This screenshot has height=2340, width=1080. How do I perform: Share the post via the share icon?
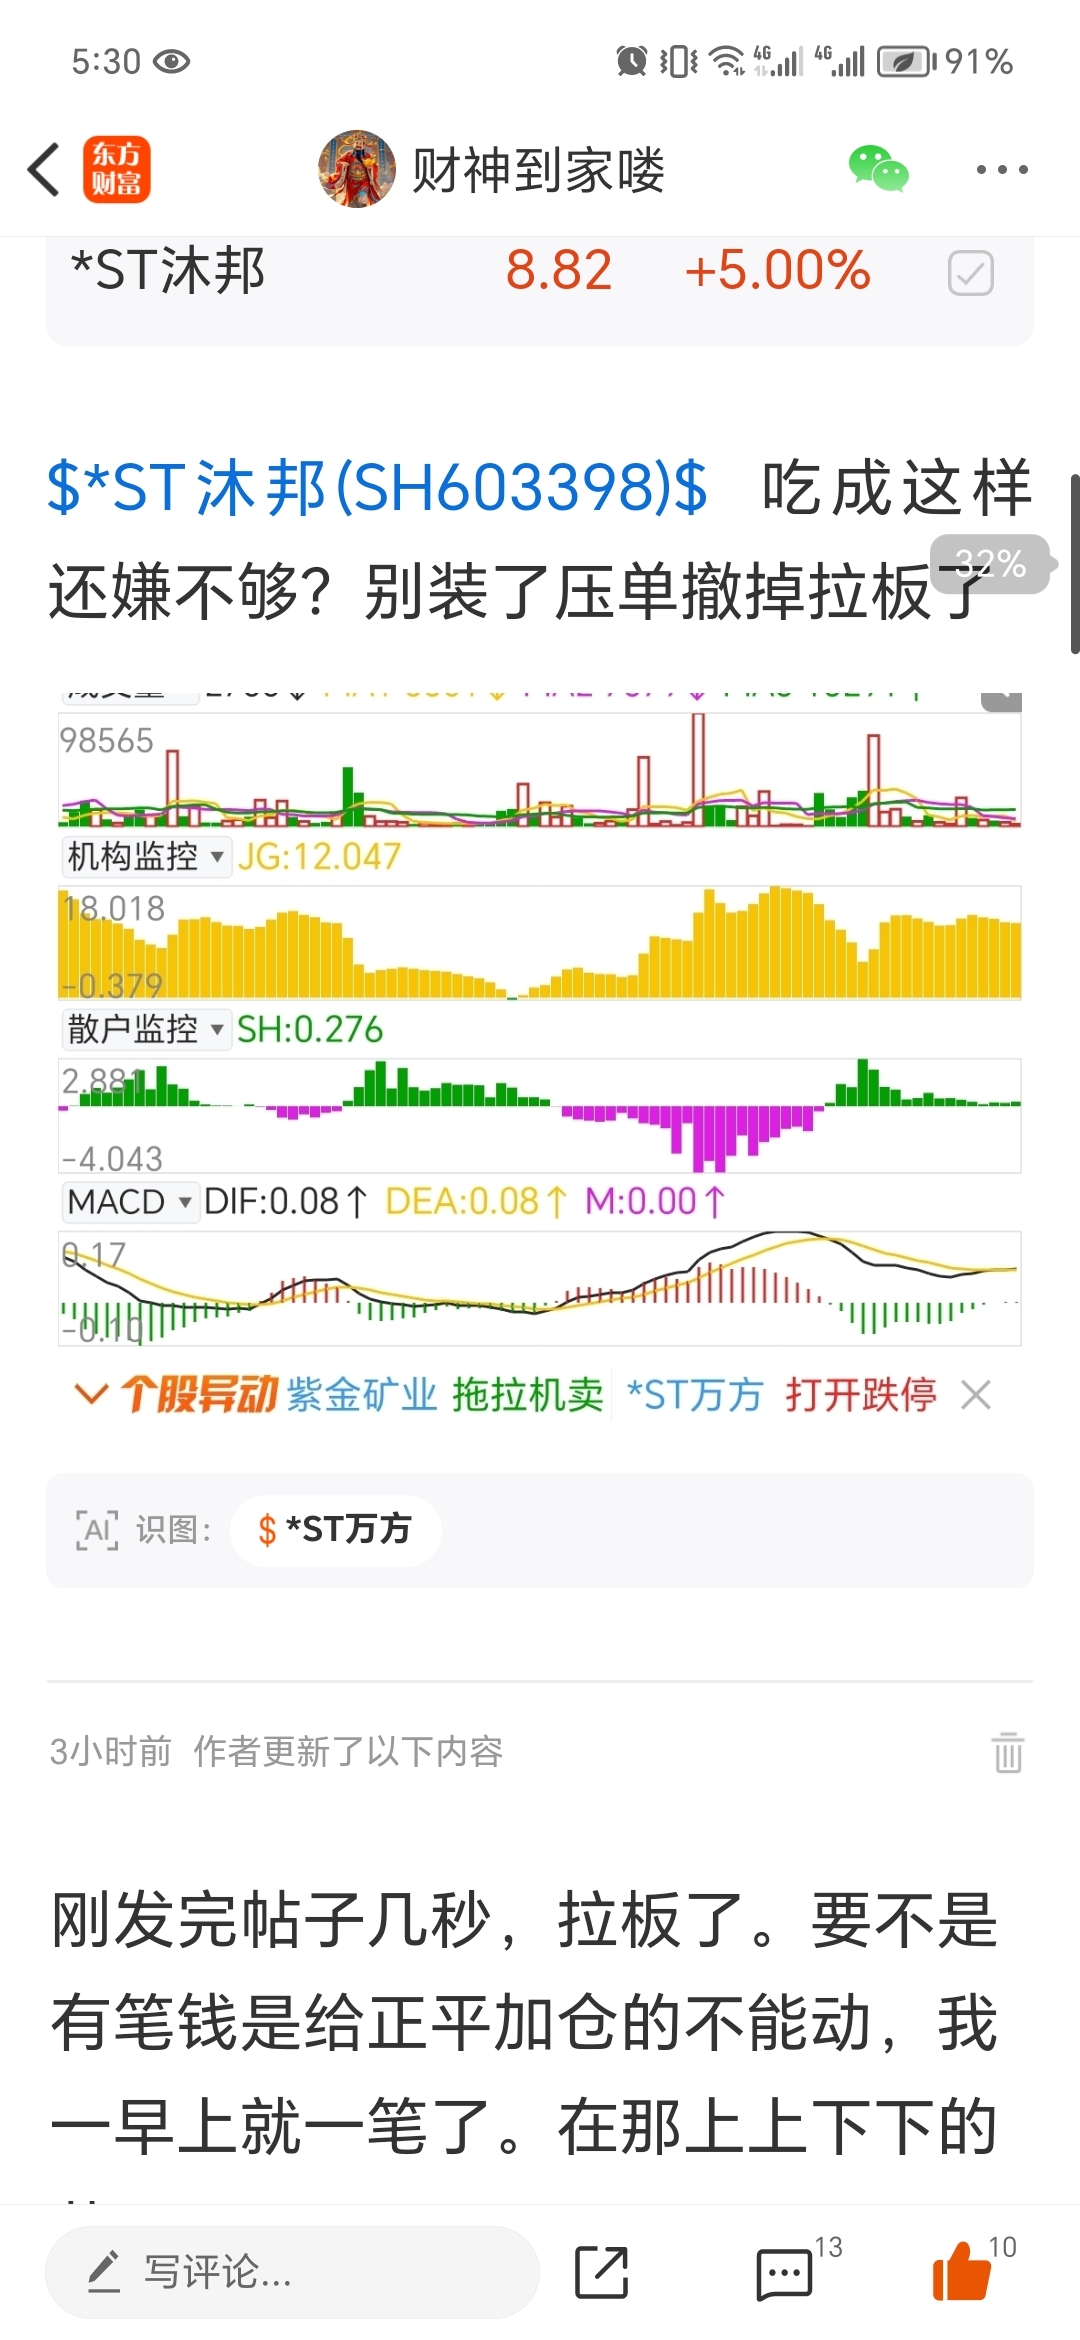coord(602,2272)
